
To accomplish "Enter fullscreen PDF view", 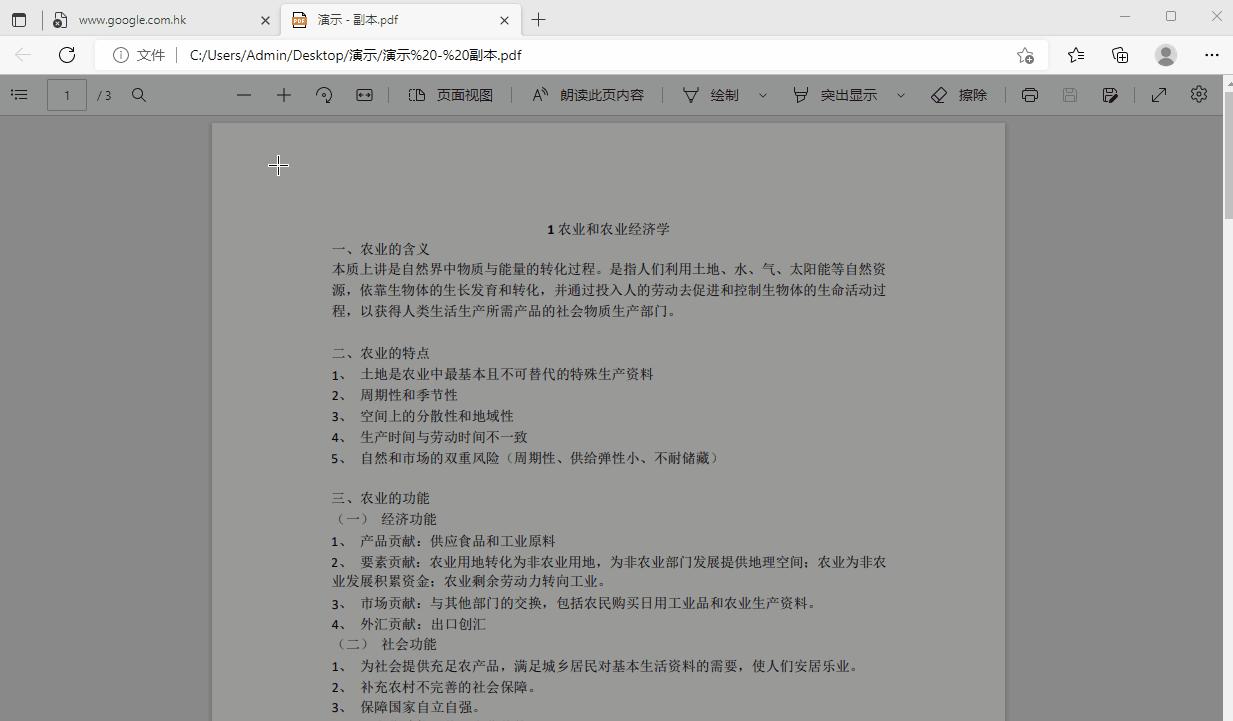I will (1158, 94).
